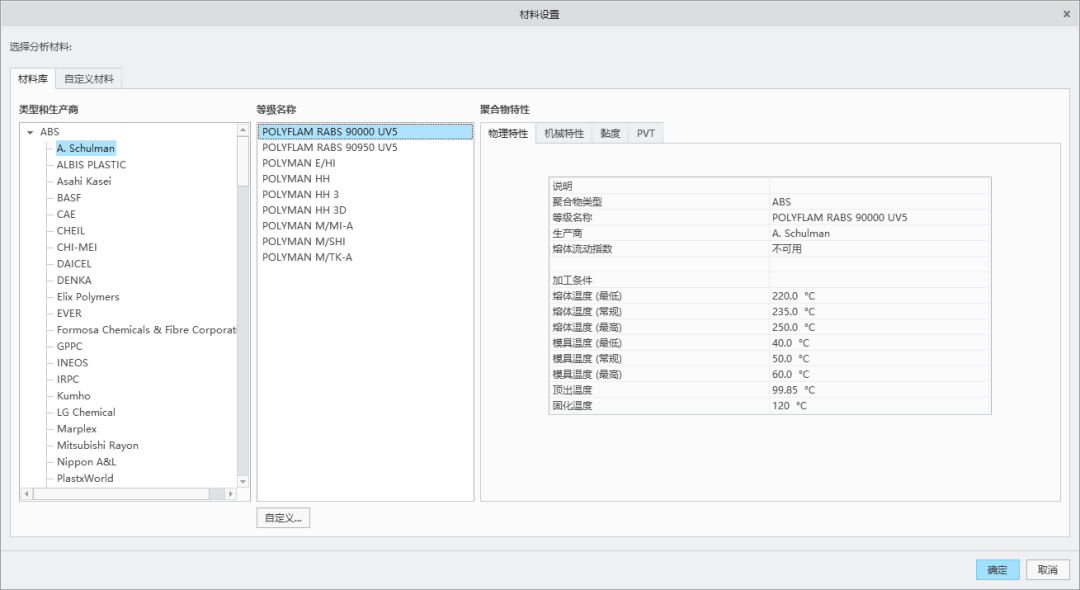View the PVT tab
Image resolution: width=1080 pixels, height=590 pixels.
645,134
